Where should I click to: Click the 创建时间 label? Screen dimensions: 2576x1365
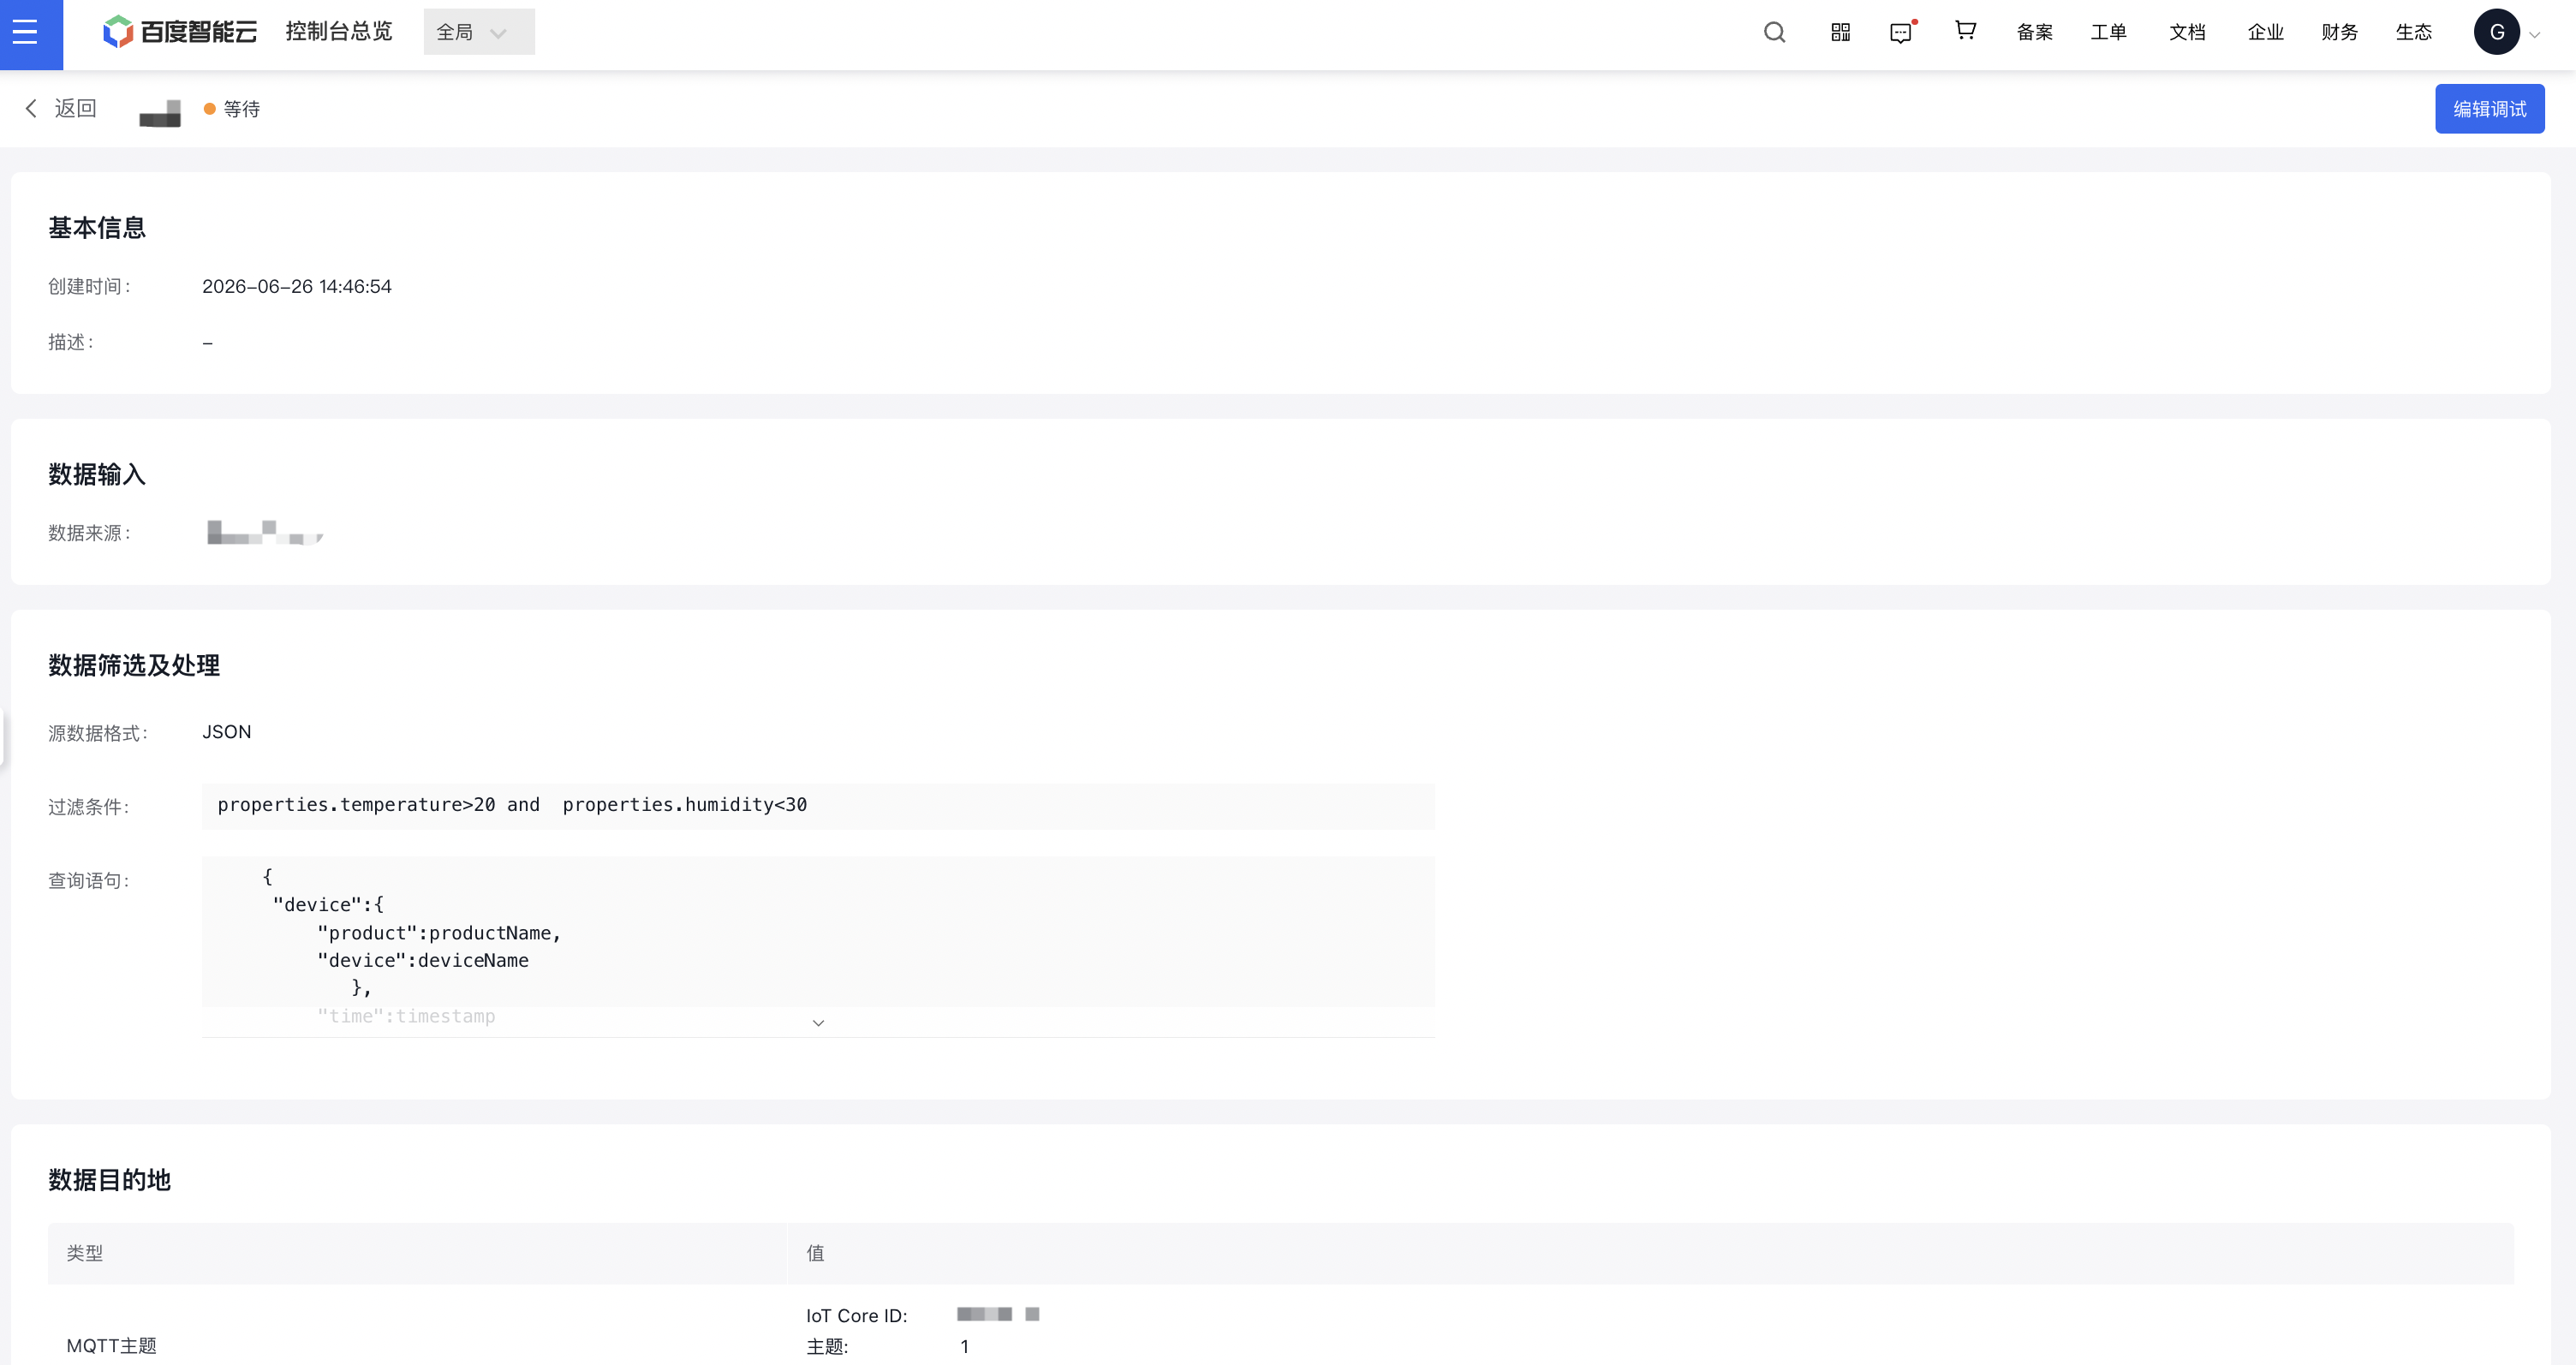pyautogui.click(x=89, y=286)
